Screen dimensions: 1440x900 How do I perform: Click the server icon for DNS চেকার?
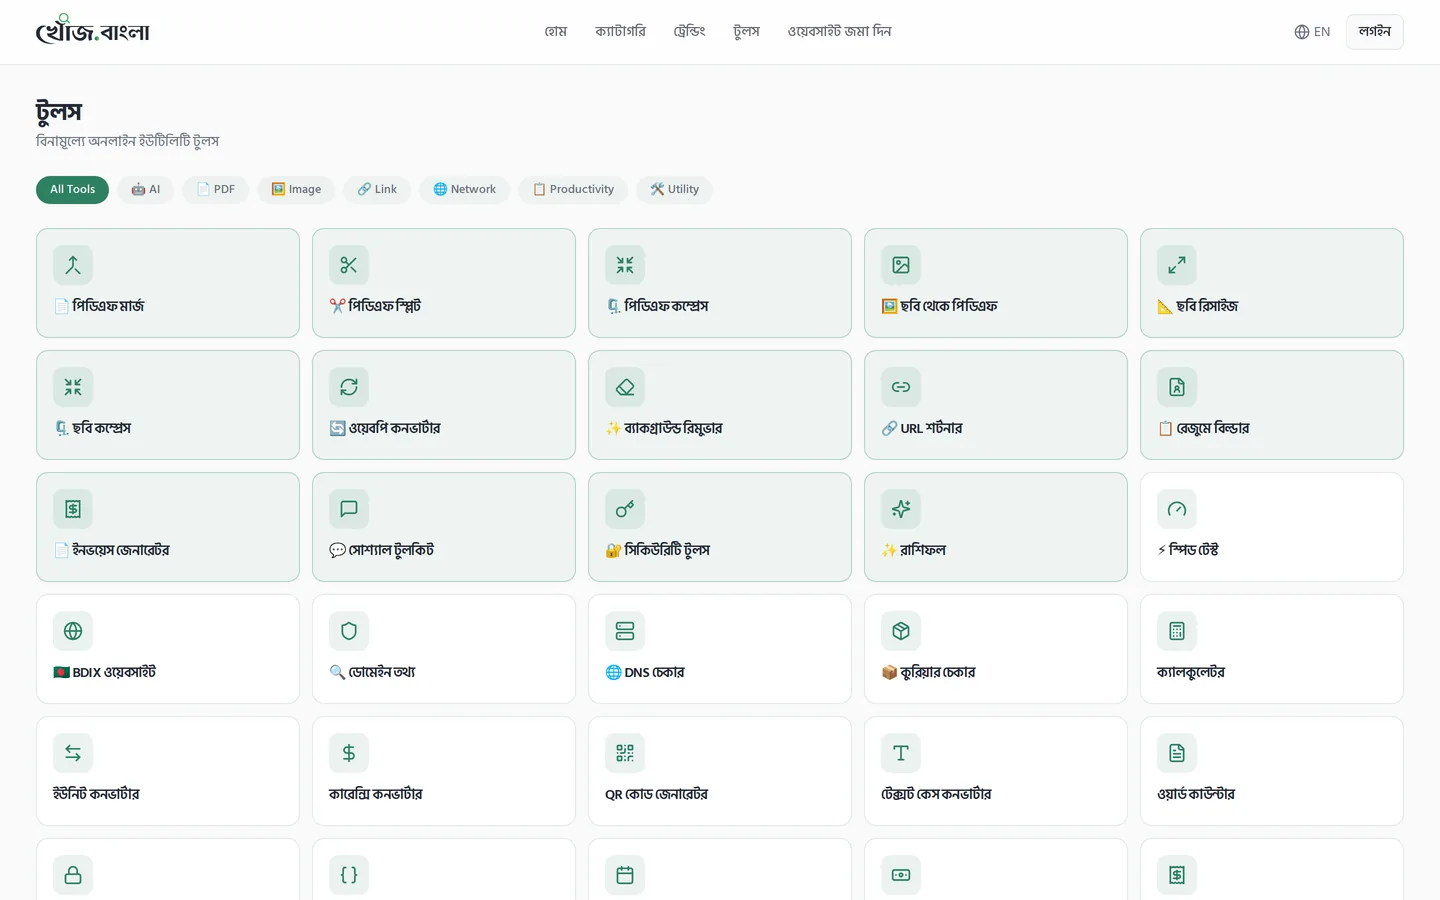click(625, 631)
